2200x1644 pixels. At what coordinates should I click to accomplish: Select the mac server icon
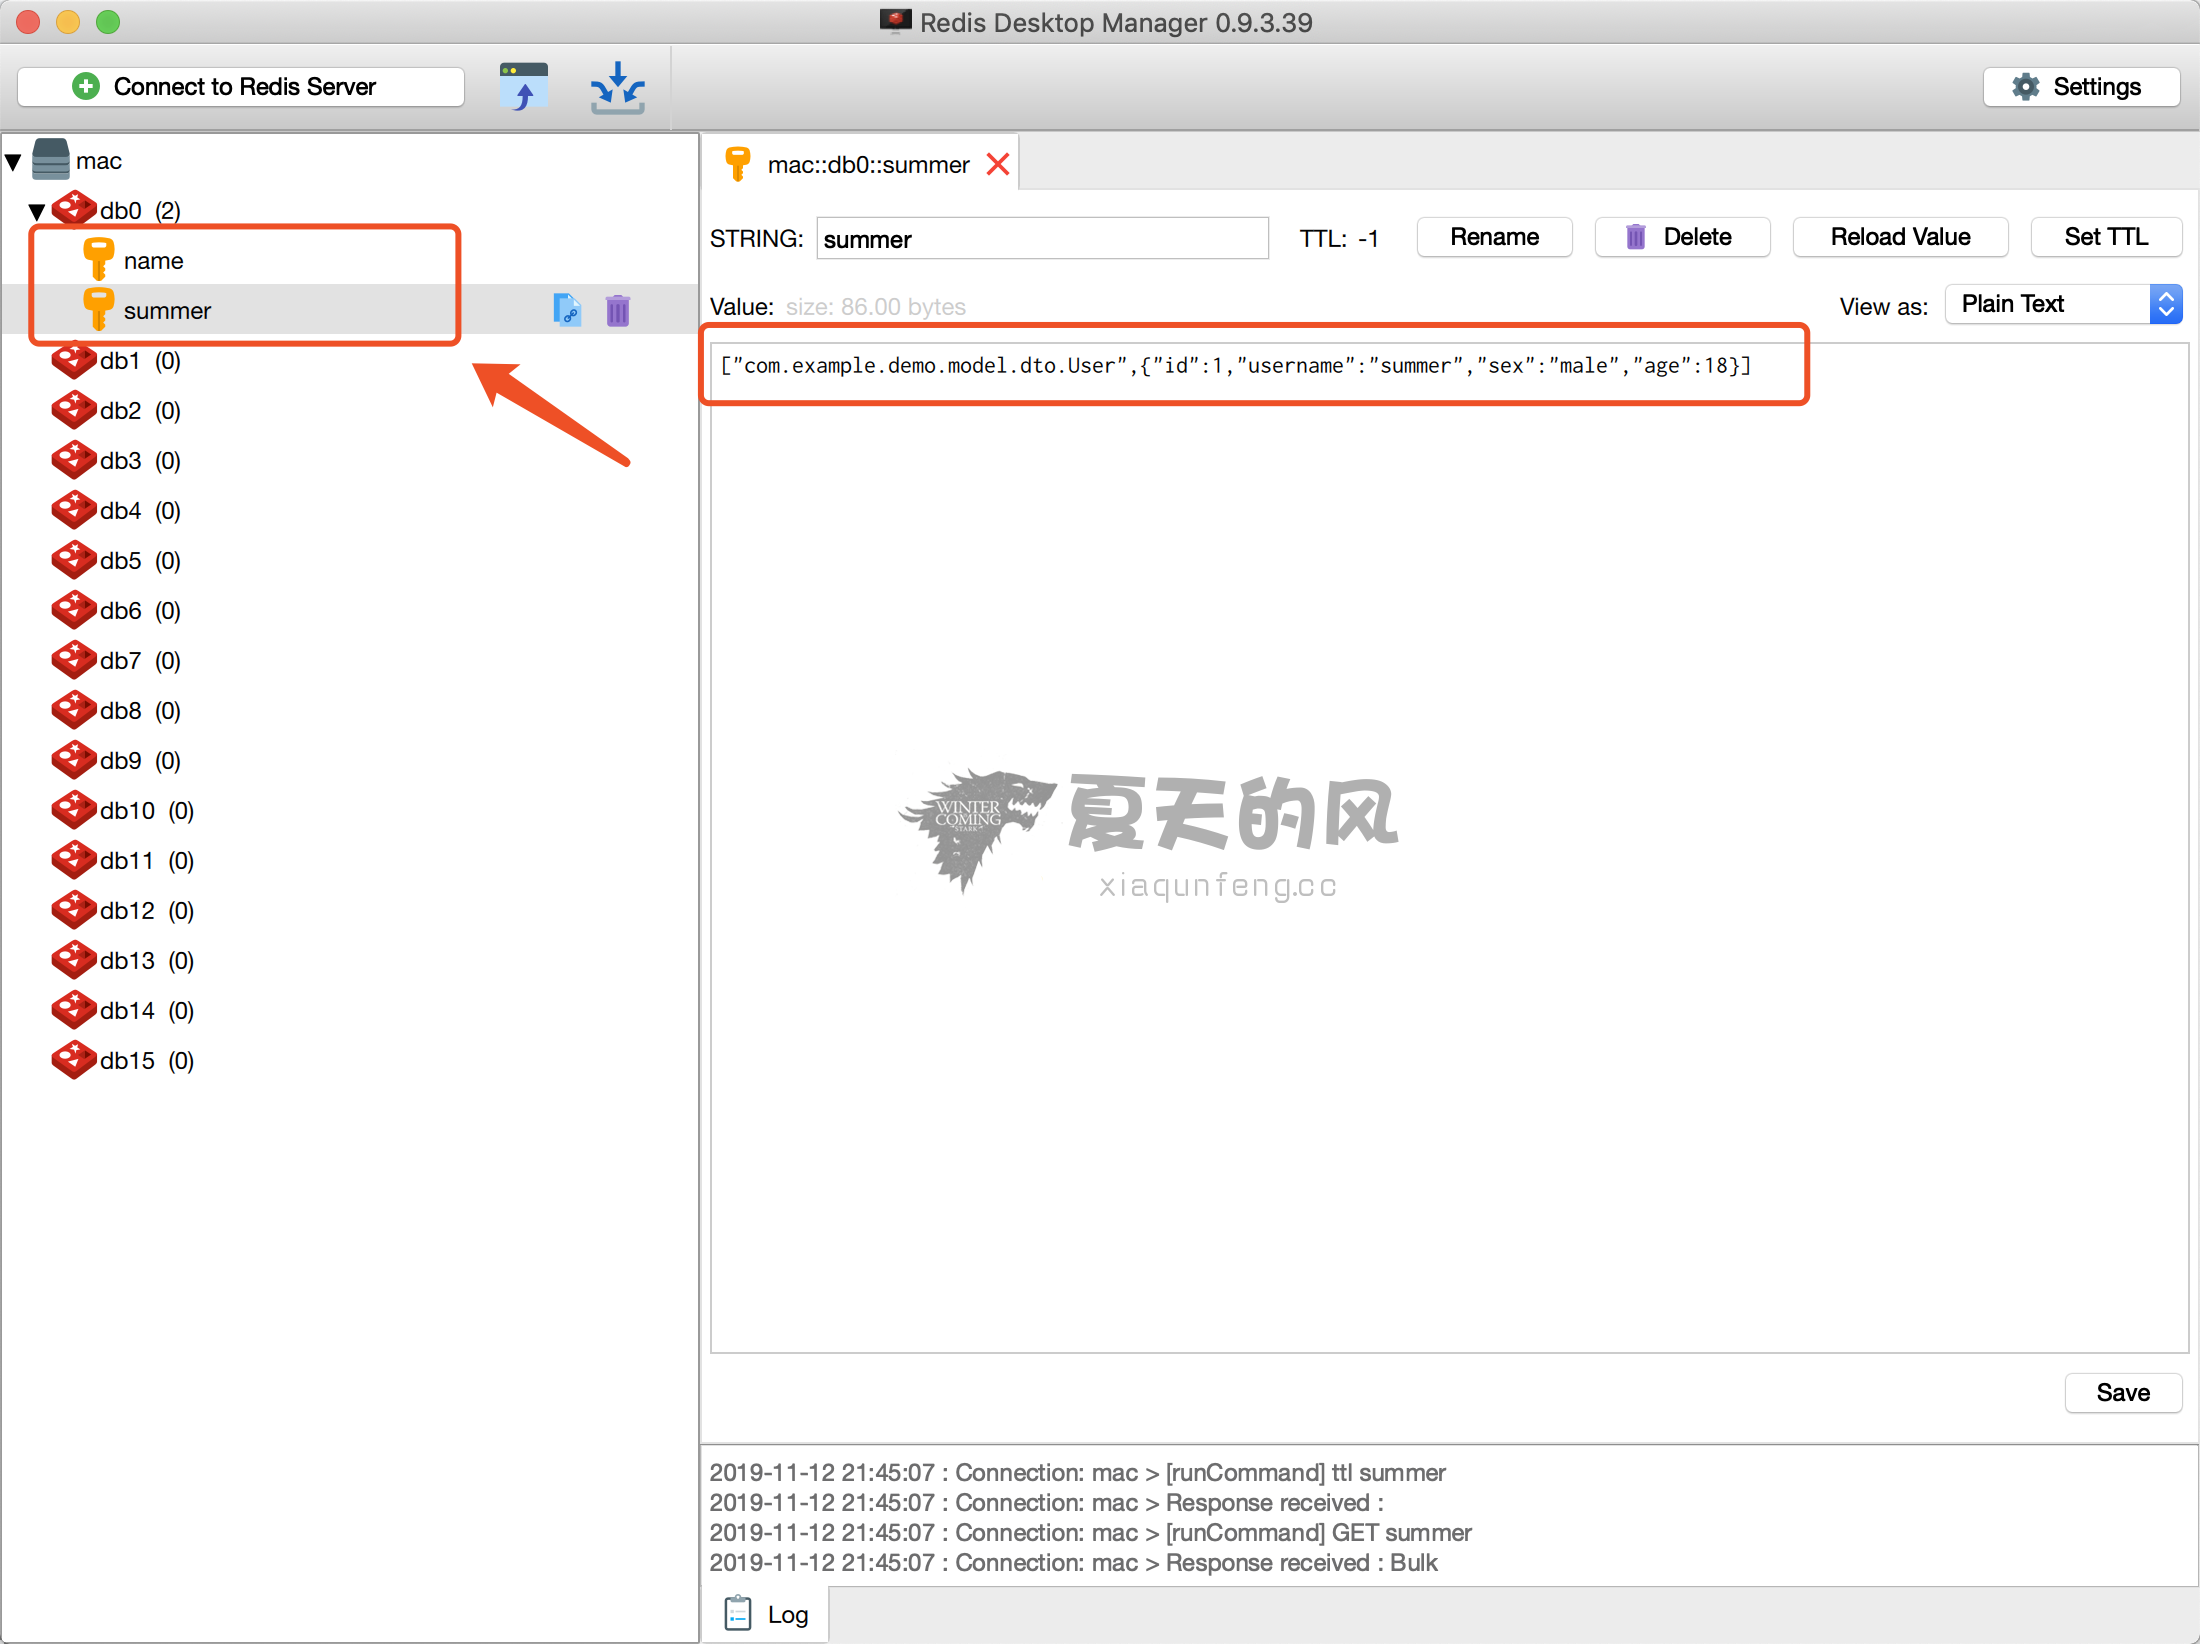point(51,160)
